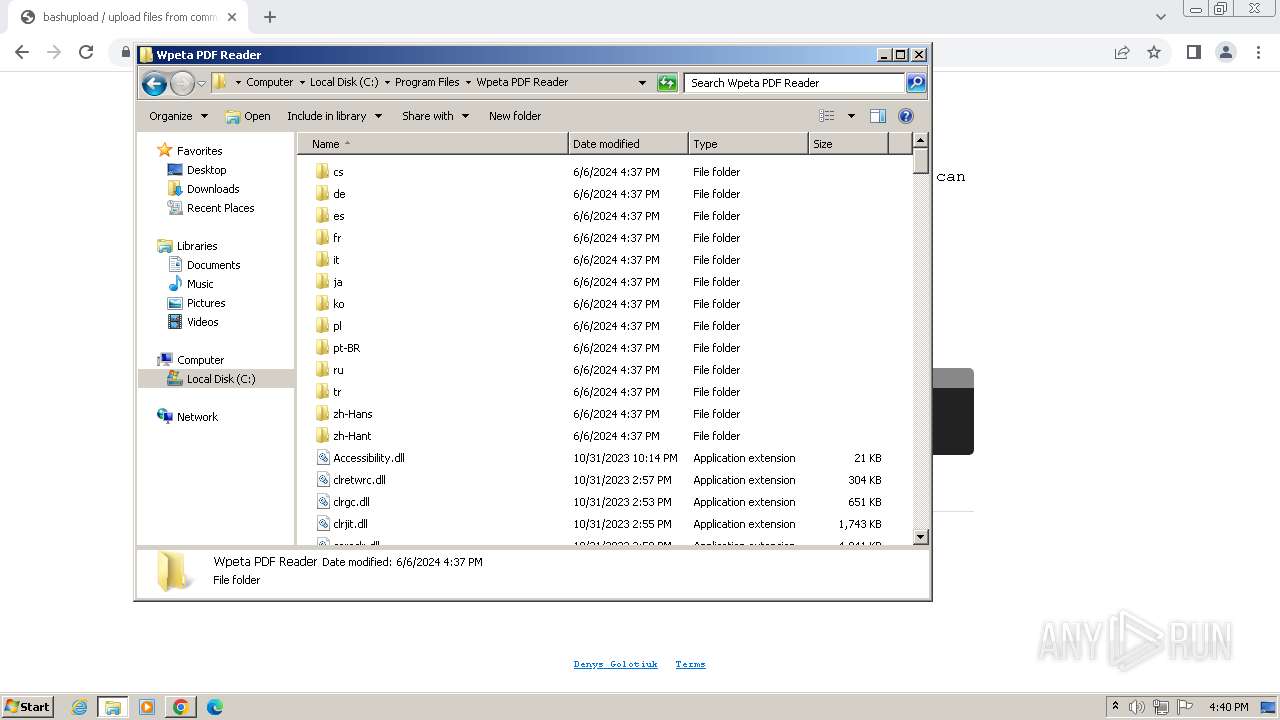Sort by the Size column header

coord(848,144)
